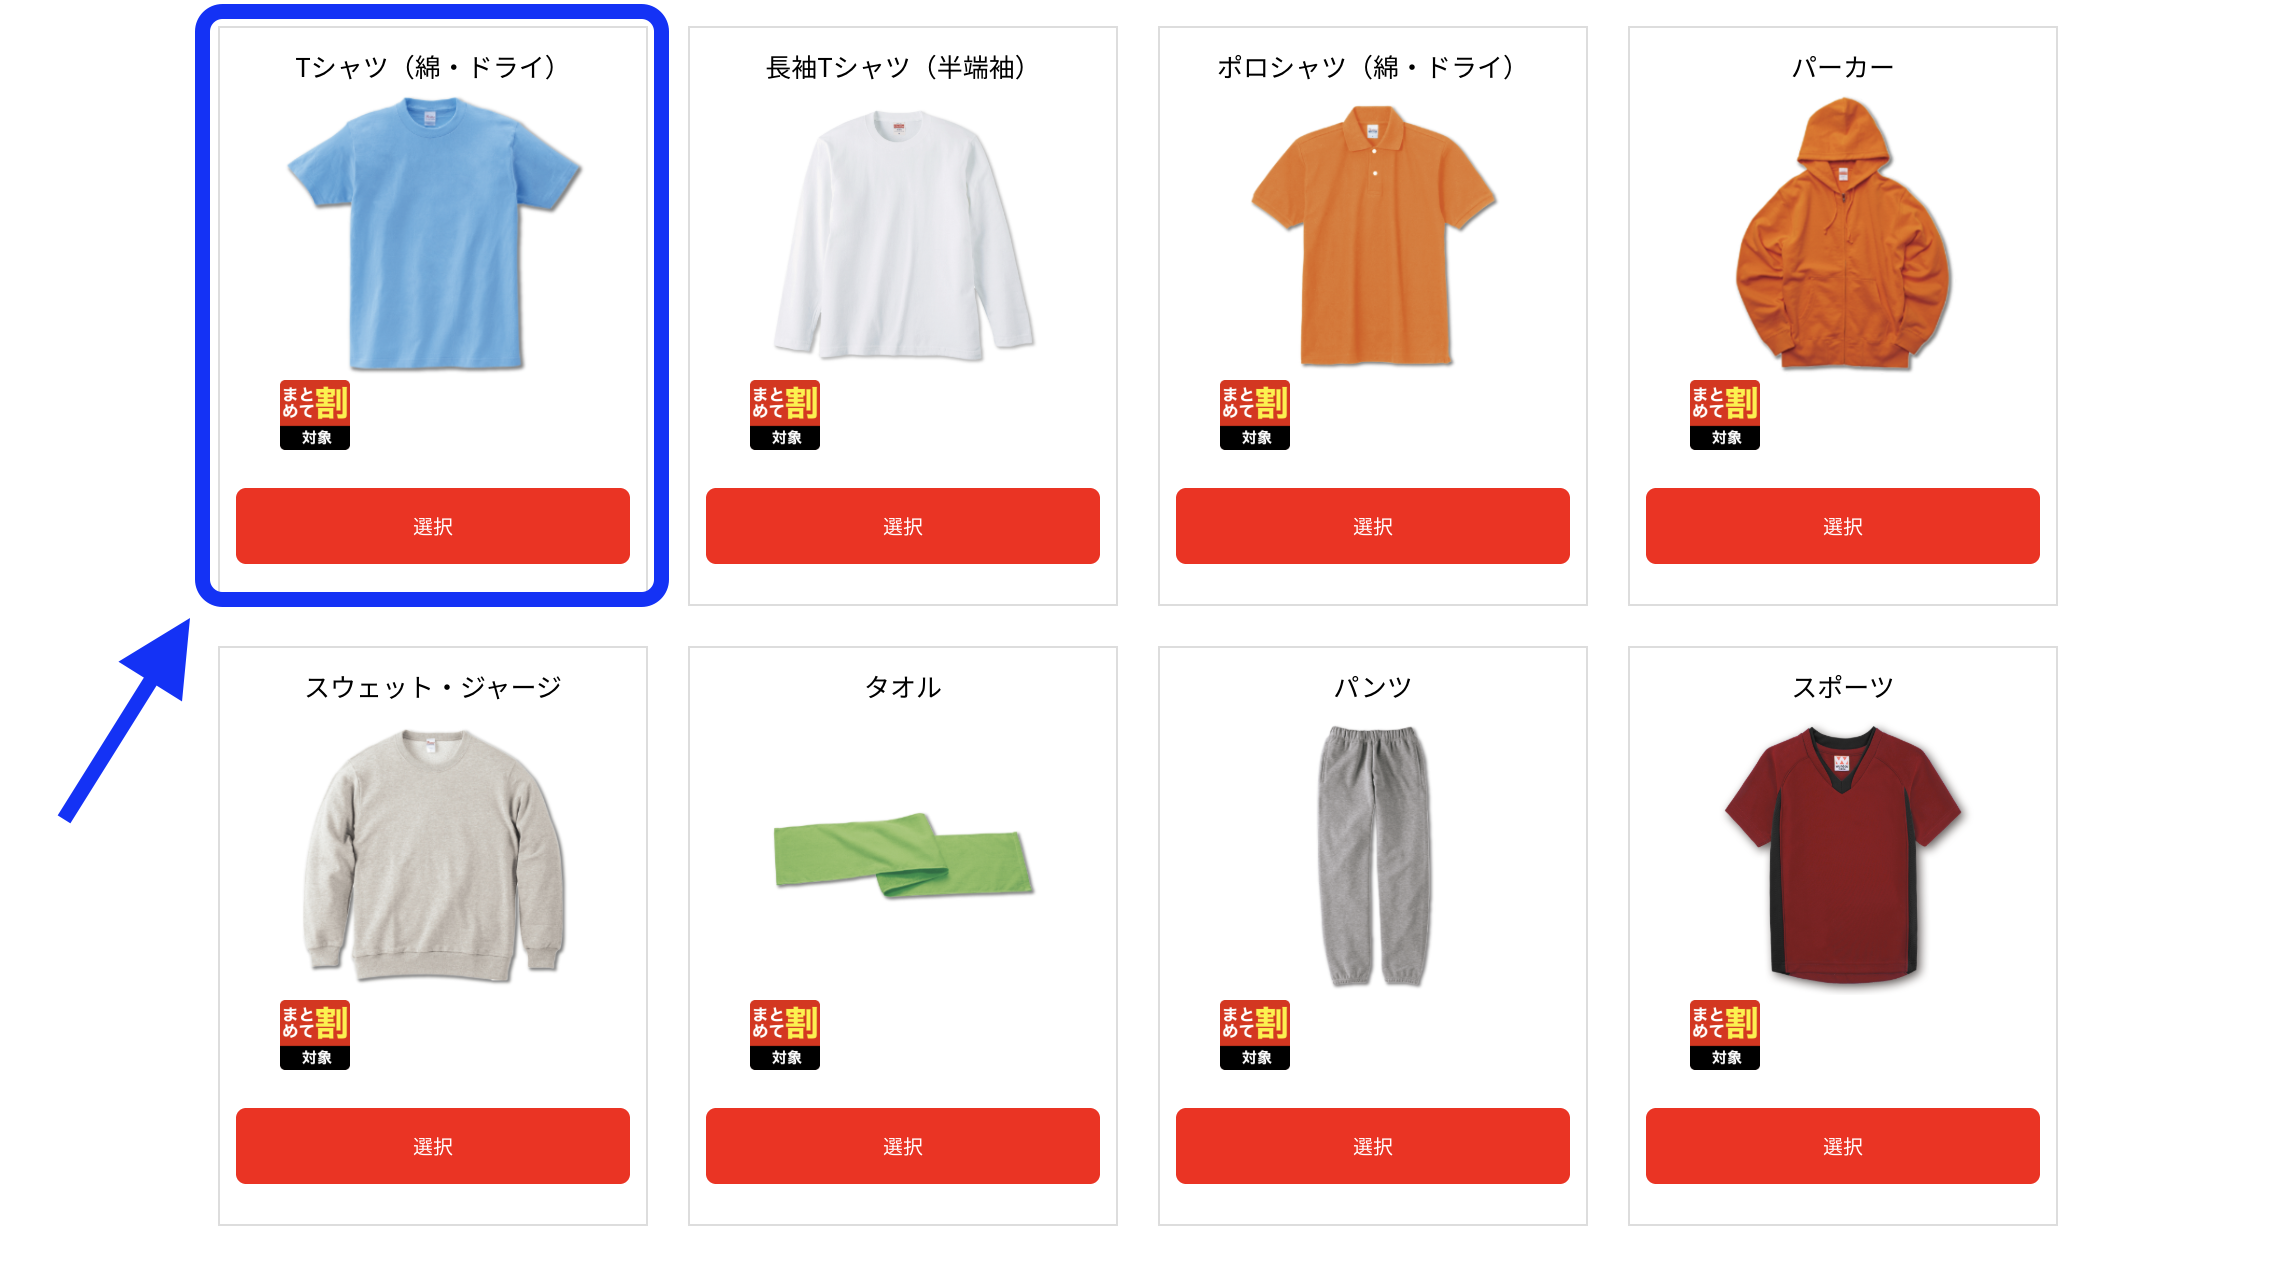Choose タオル with its red 選択 button
2290x1262 pixels.
coord(903,1146)
